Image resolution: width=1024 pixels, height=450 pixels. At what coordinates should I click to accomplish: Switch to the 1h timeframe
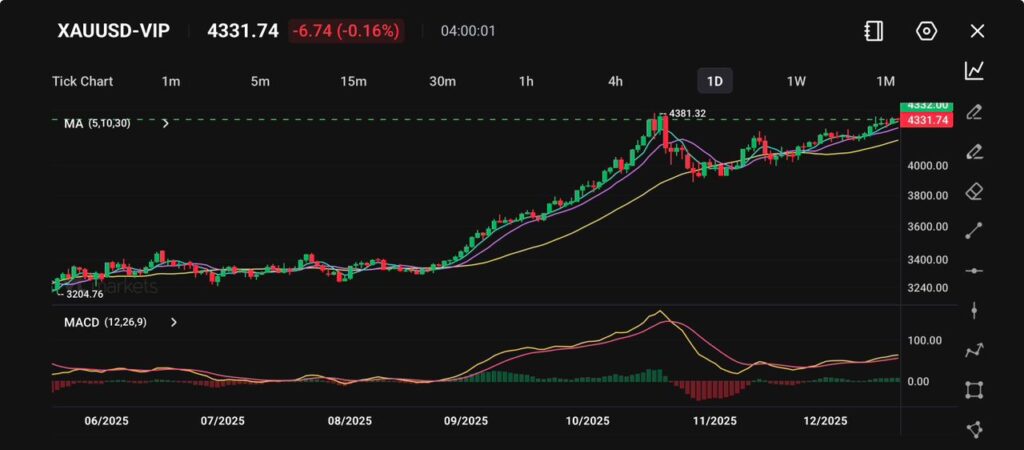tap(526, 81)
